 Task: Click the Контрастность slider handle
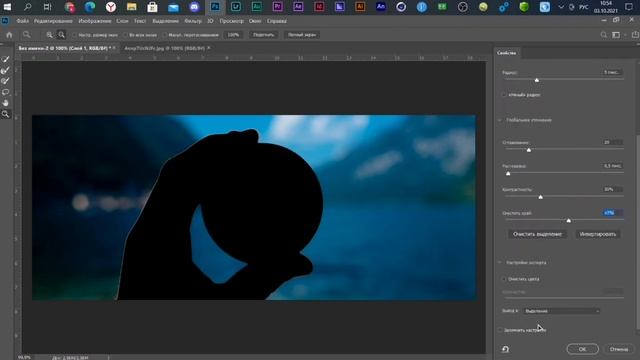(540, 197)
